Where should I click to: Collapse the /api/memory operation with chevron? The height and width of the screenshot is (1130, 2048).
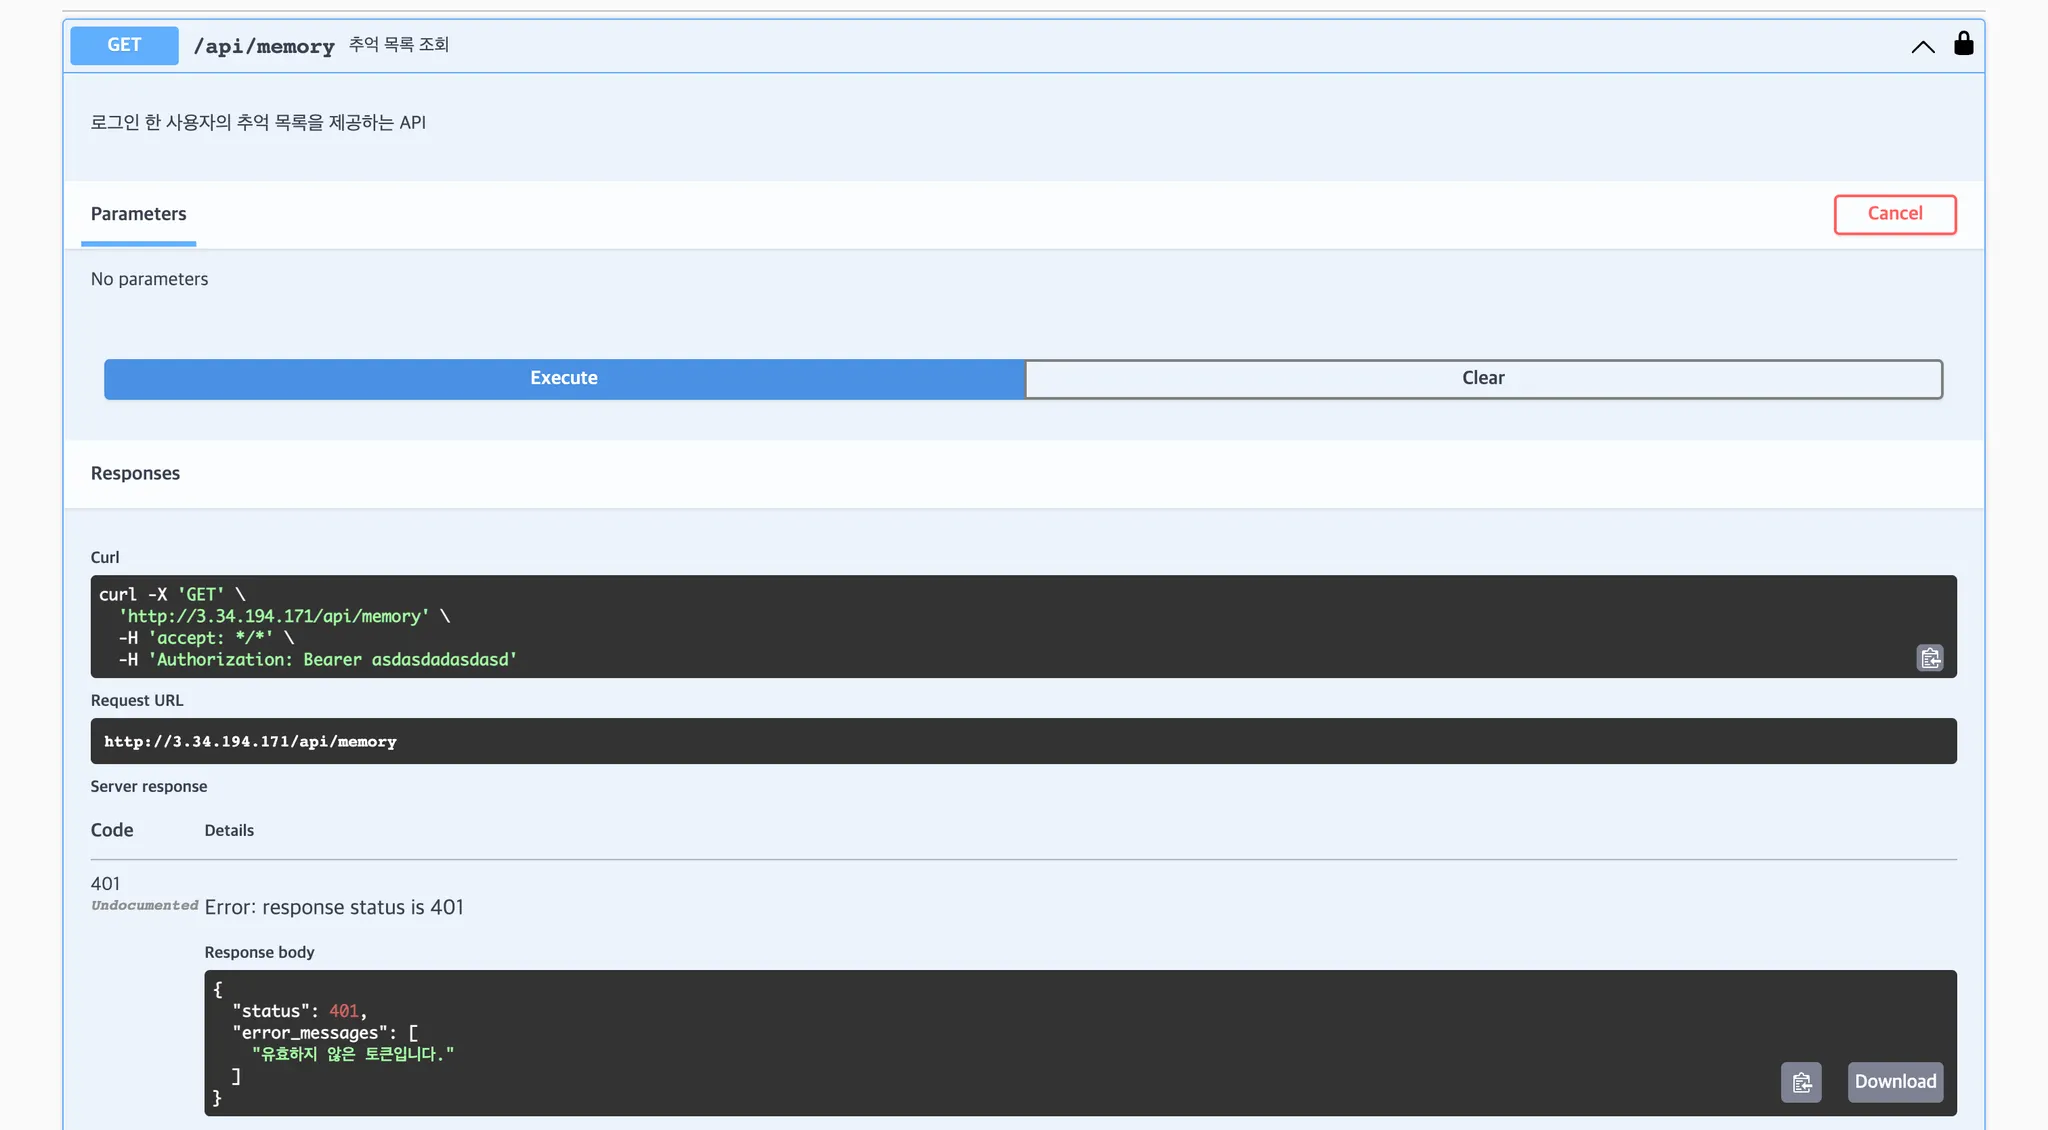click(x=1922, y=46)
